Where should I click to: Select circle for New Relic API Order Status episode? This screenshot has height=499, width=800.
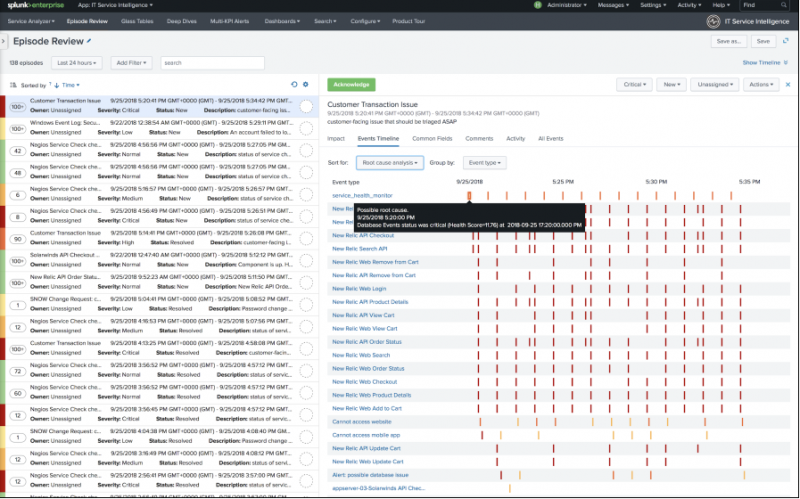(x=306, y=282)
